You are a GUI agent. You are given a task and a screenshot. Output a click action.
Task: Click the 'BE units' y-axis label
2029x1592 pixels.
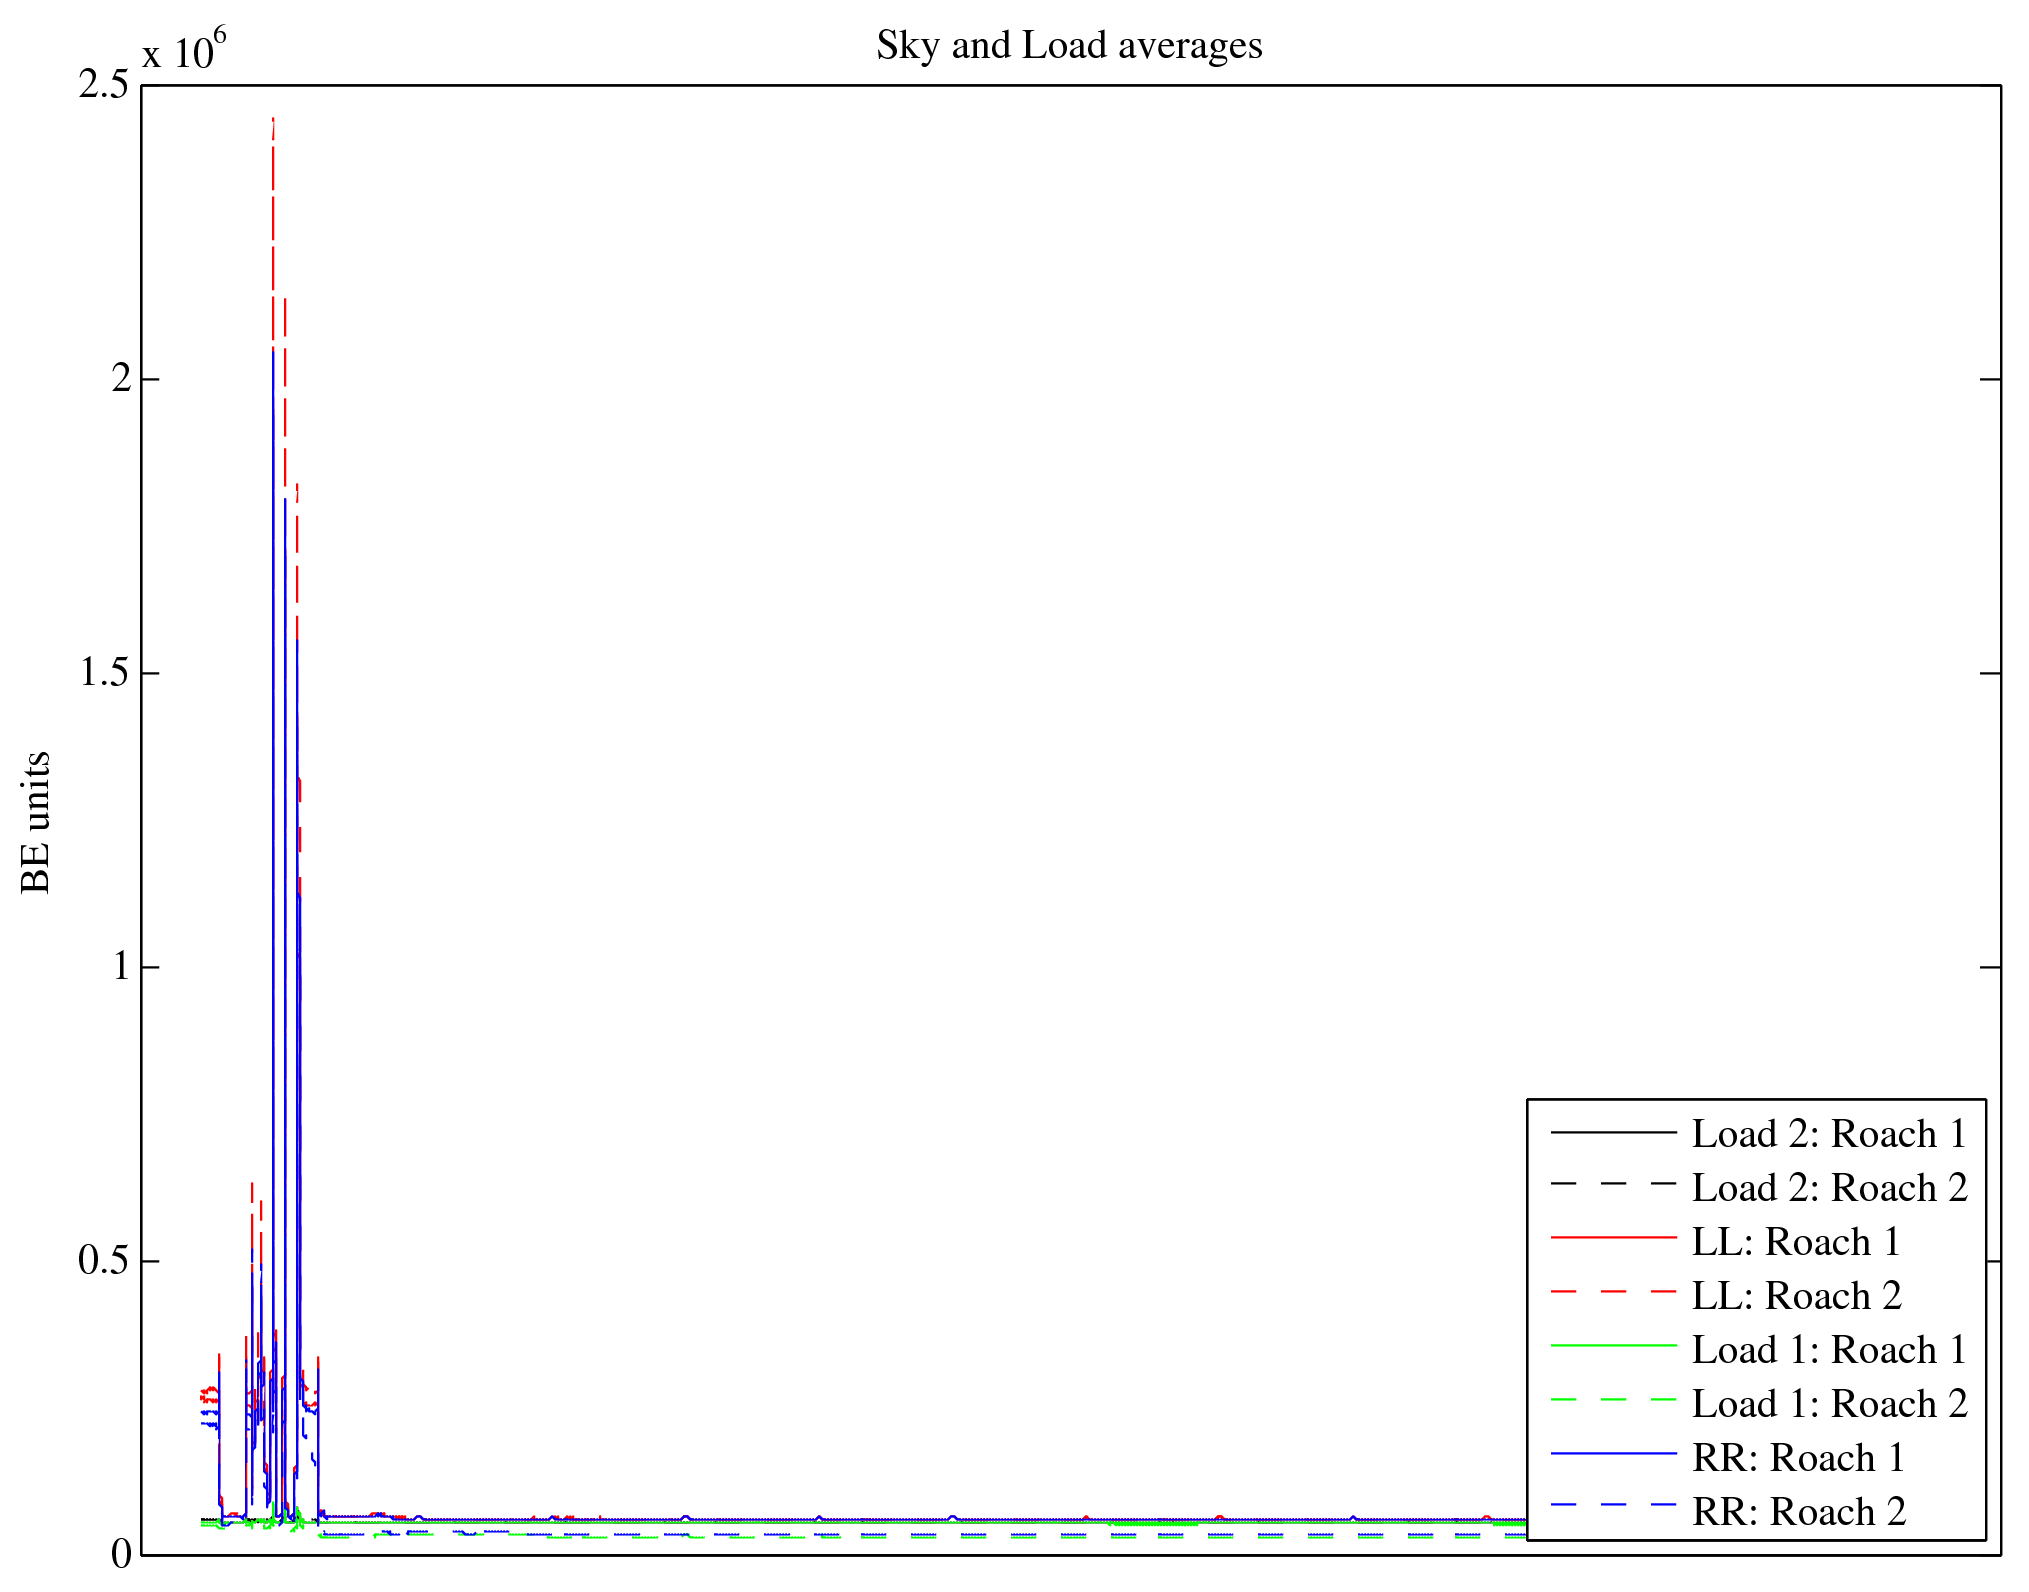click(36, 822)
